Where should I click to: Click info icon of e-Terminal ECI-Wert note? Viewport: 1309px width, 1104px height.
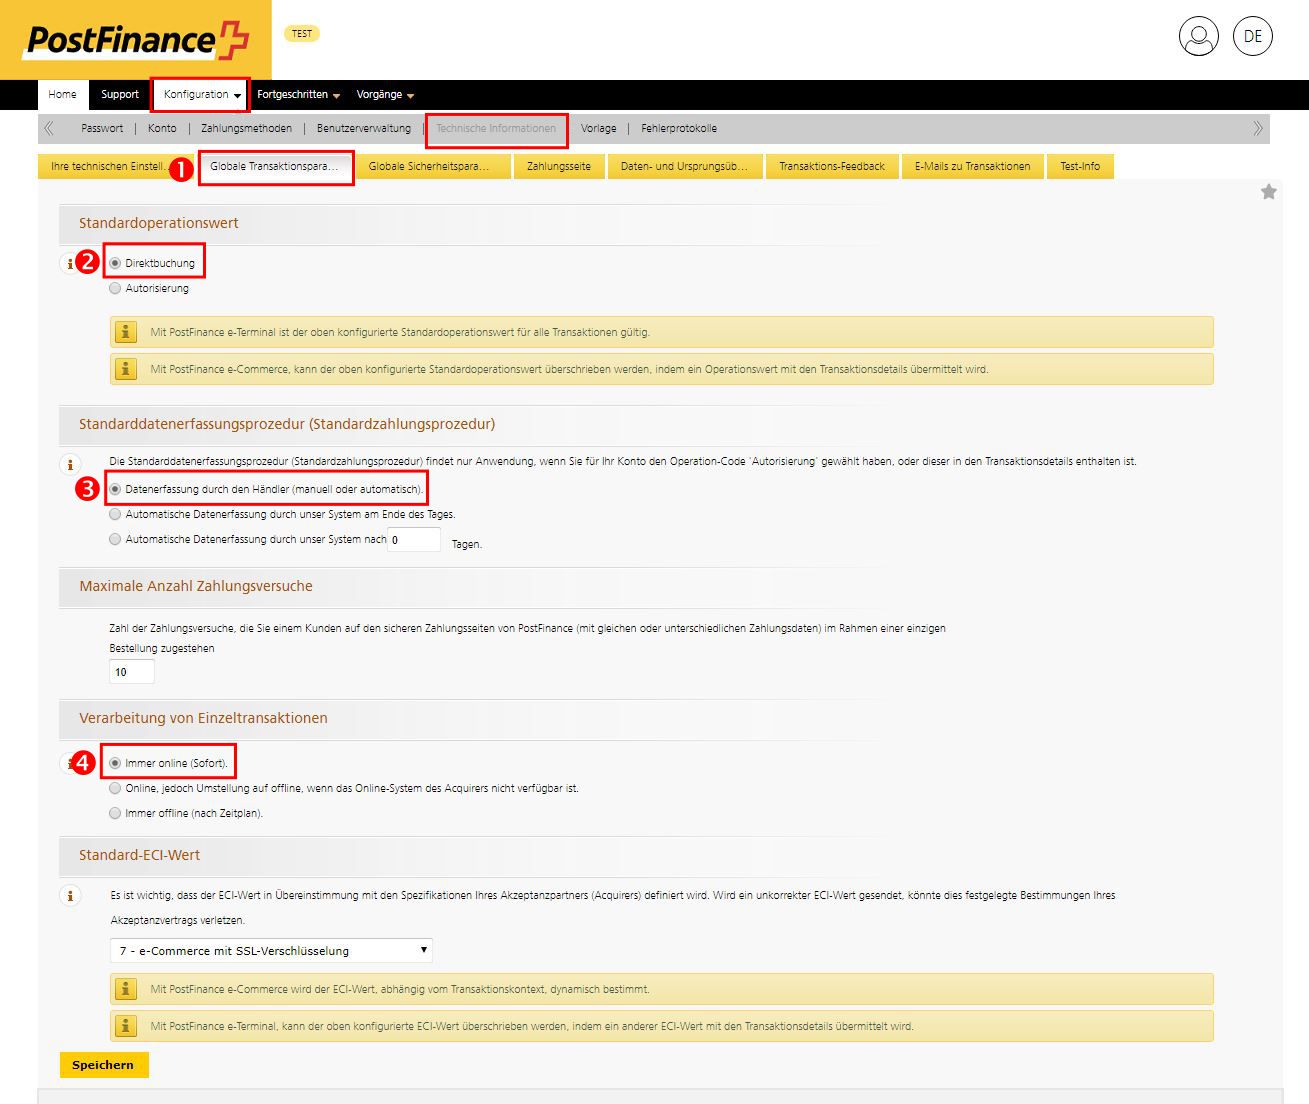[126, 1026]
